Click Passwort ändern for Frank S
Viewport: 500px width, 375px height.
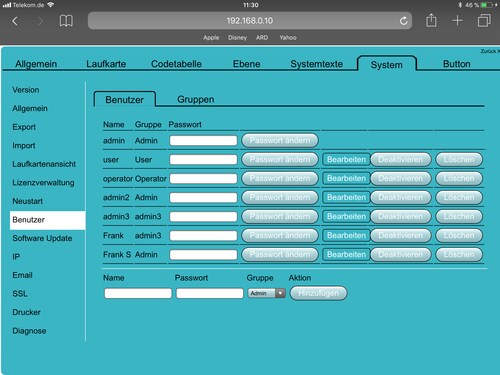pyautogui.click(x=280, y=255)
